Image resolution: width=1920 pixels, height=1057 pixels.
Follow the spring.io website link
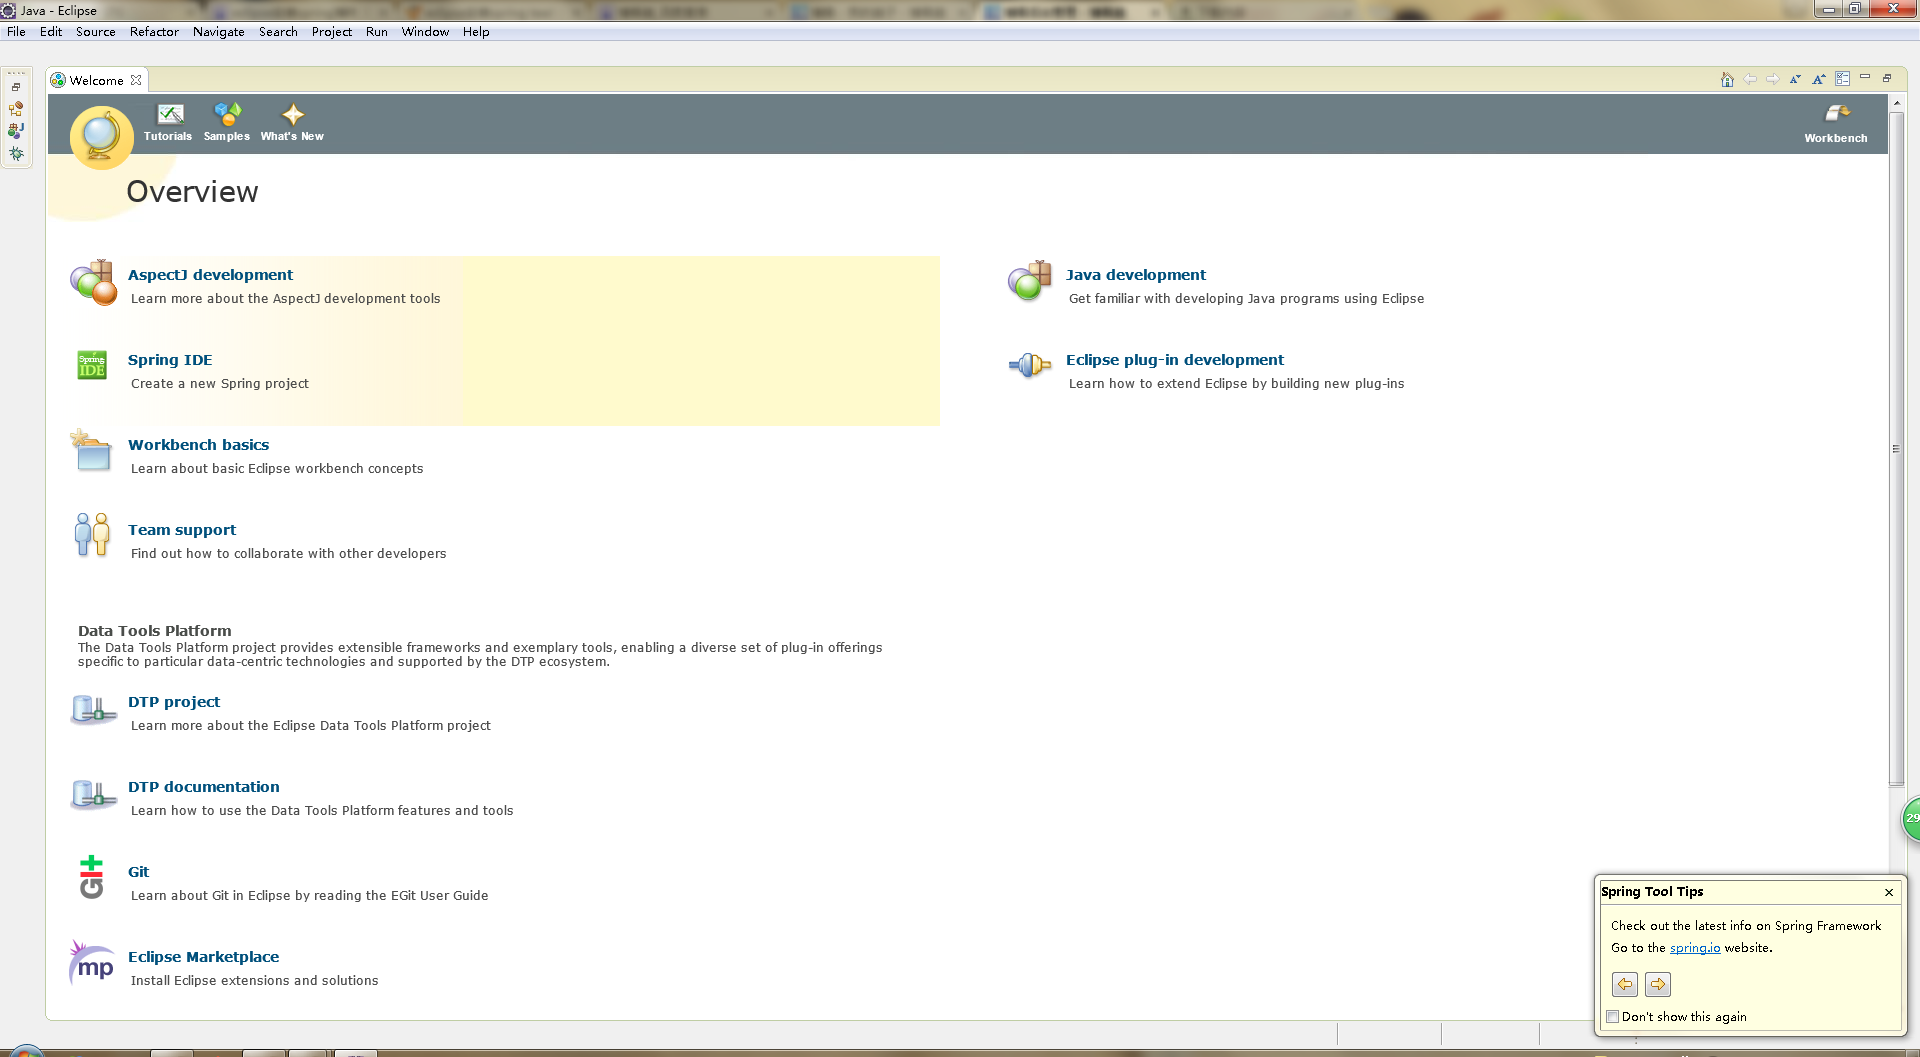1695,948
